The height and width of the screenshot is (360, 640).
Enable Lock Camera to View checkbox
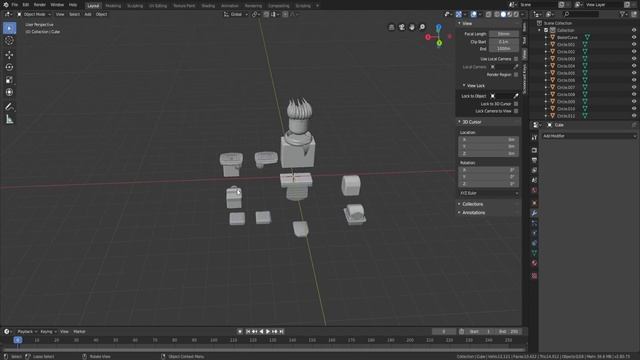click(x=516, y=111)
